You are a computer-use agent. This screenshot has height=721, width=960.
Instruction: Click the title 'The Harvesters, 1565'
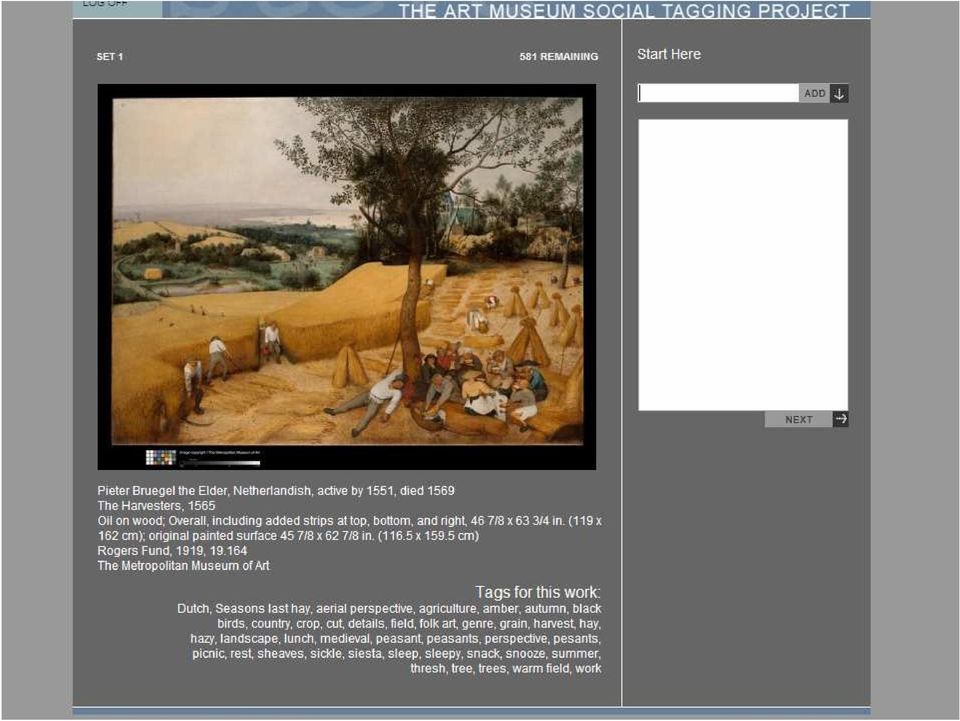click(156, 506)
